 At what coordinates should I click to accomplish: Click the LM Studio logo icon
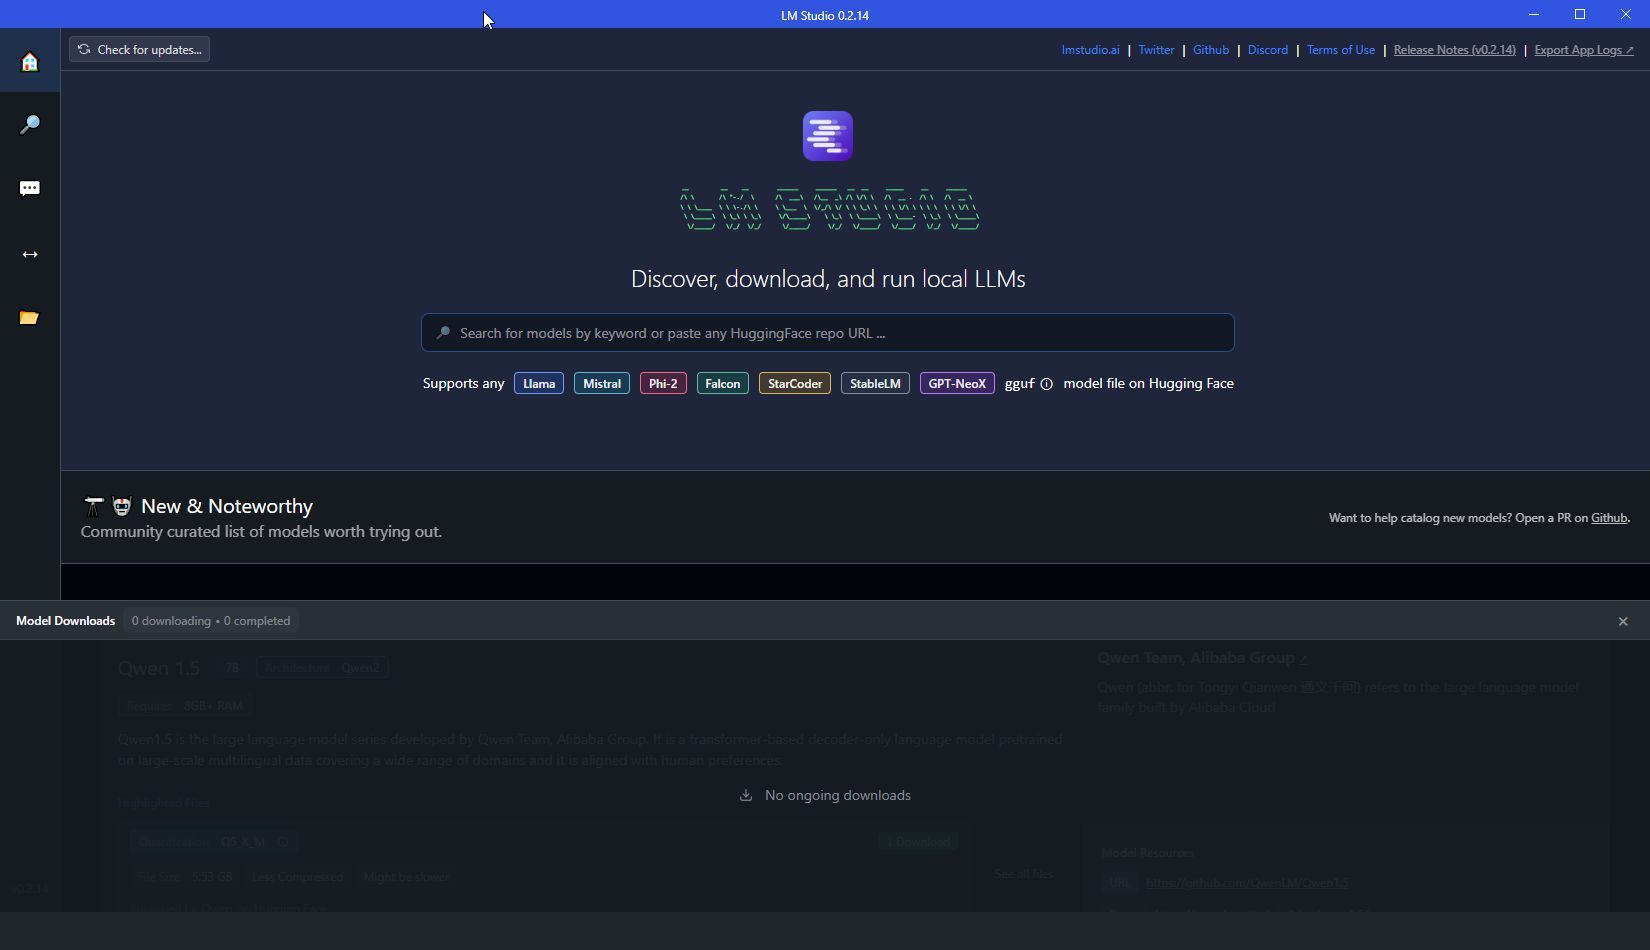point(827,136)
